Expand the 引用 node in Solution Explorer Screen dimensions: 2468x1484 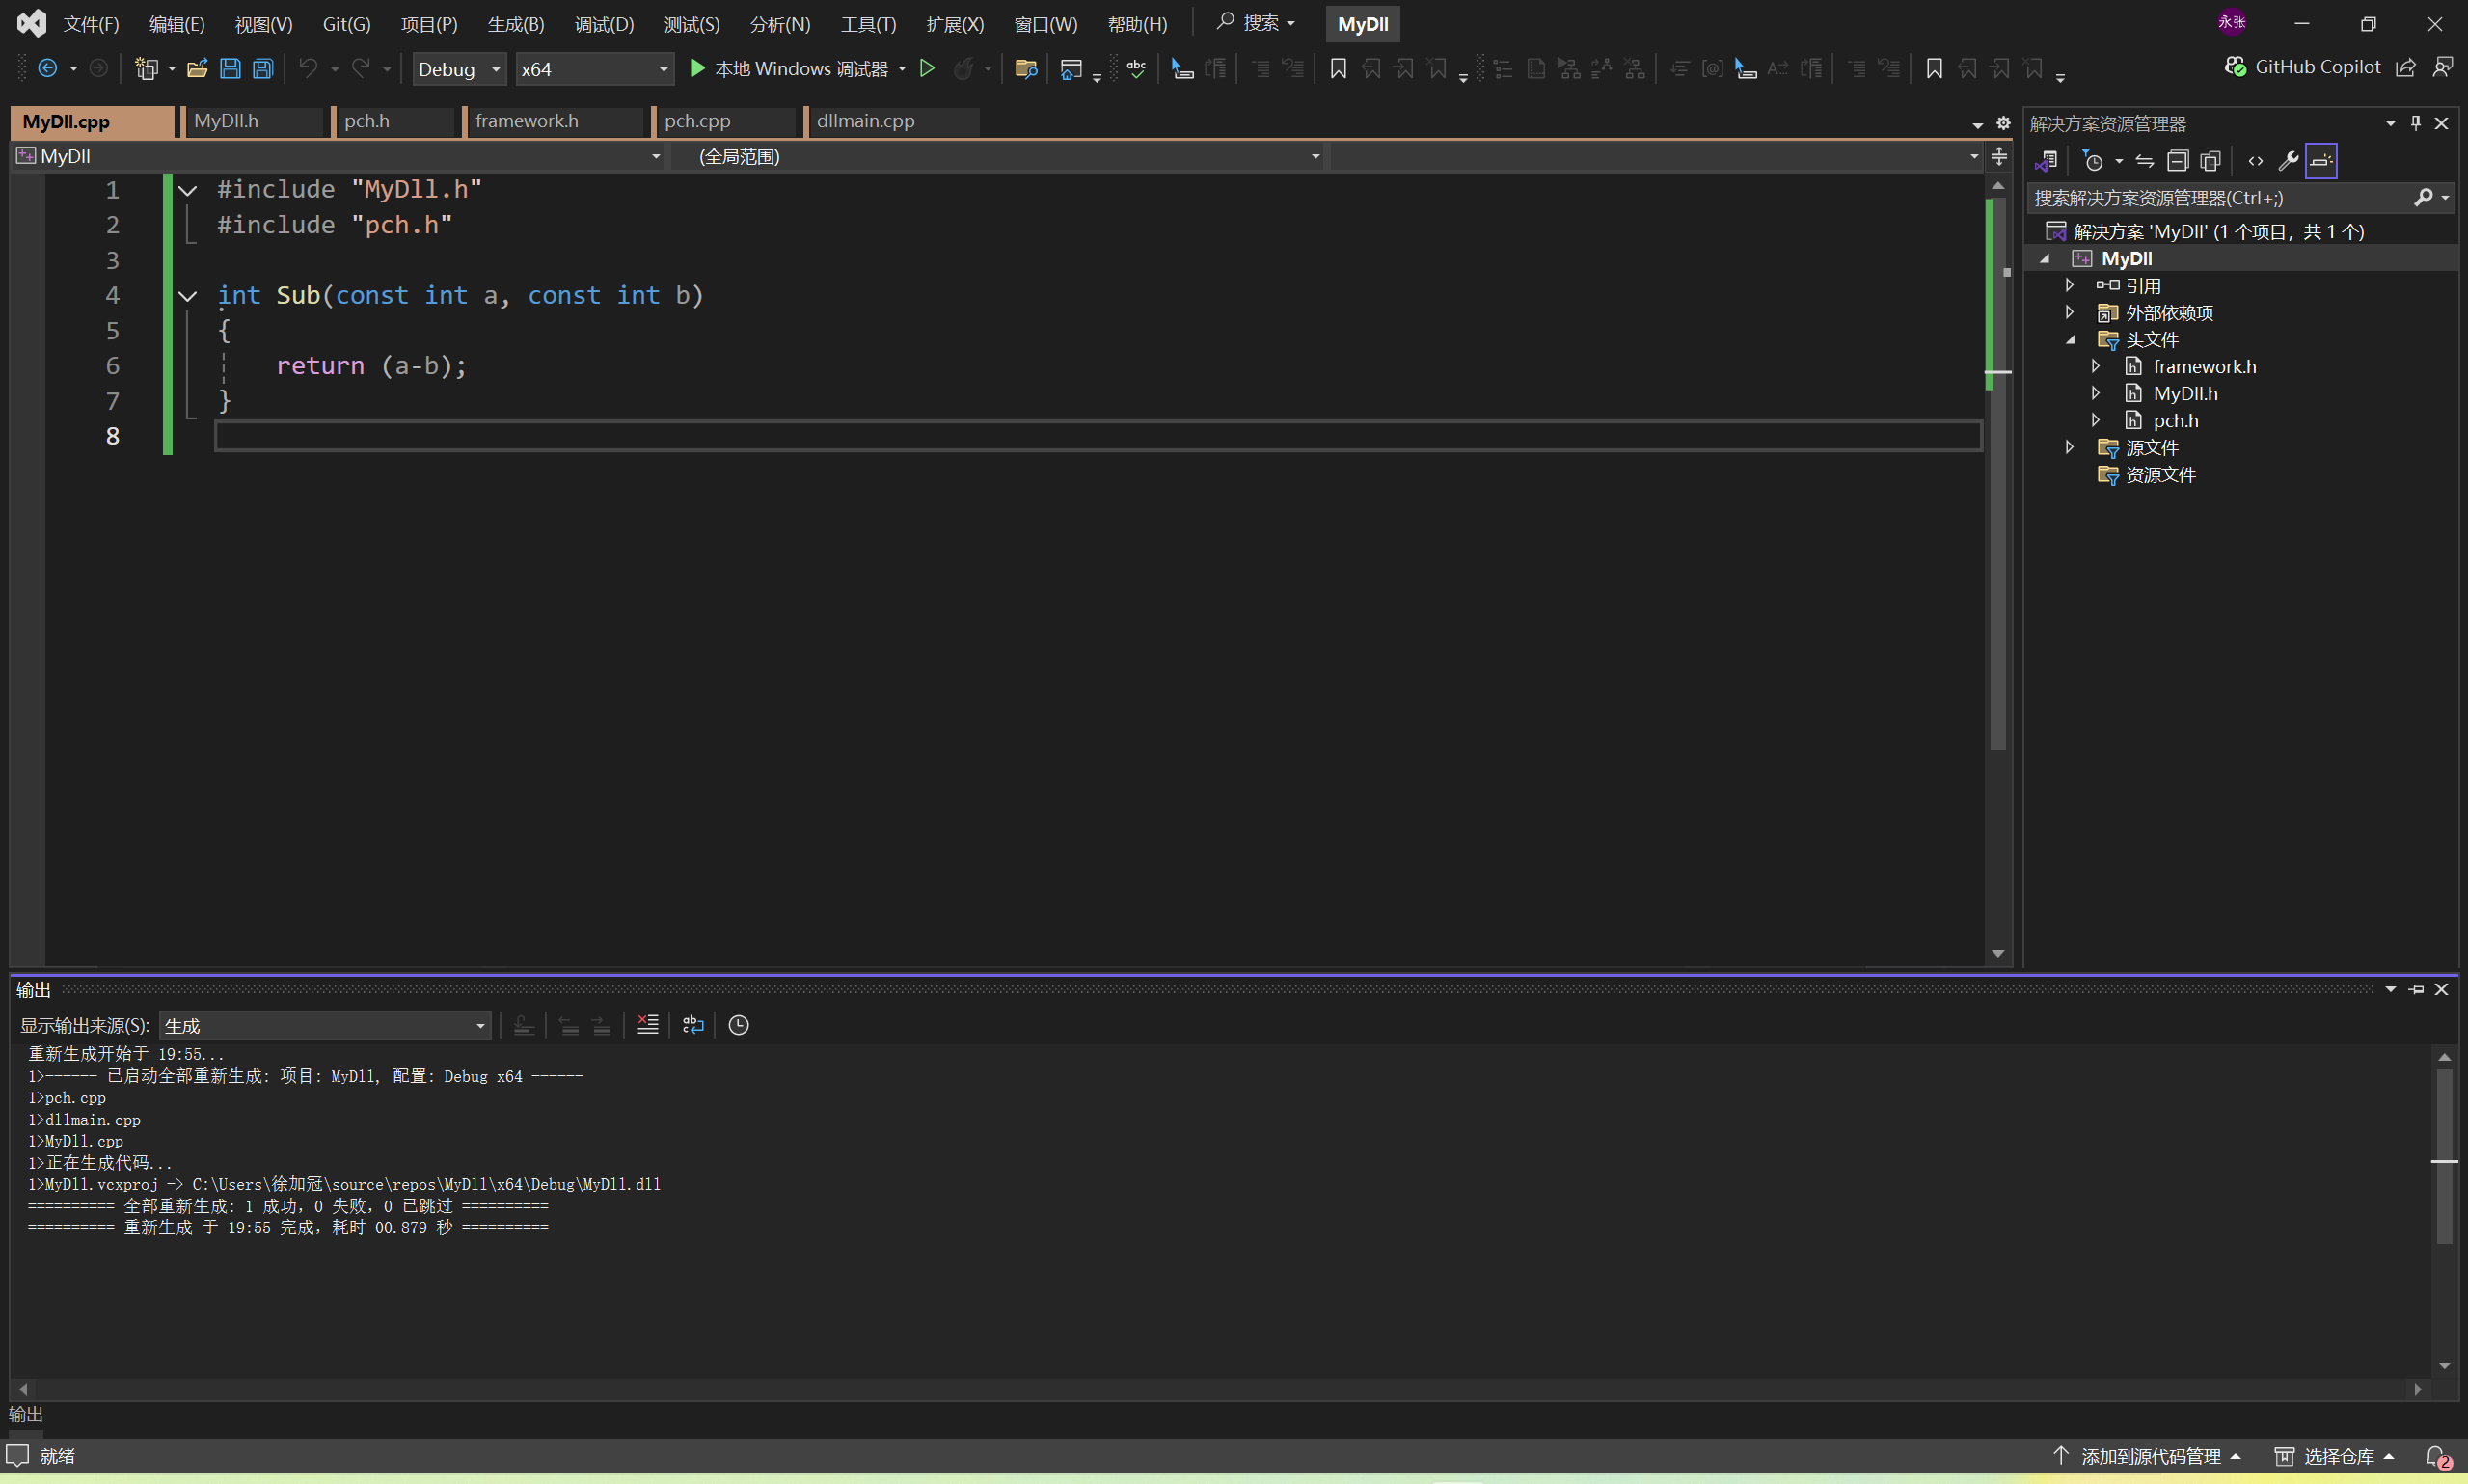(2069, 286)
